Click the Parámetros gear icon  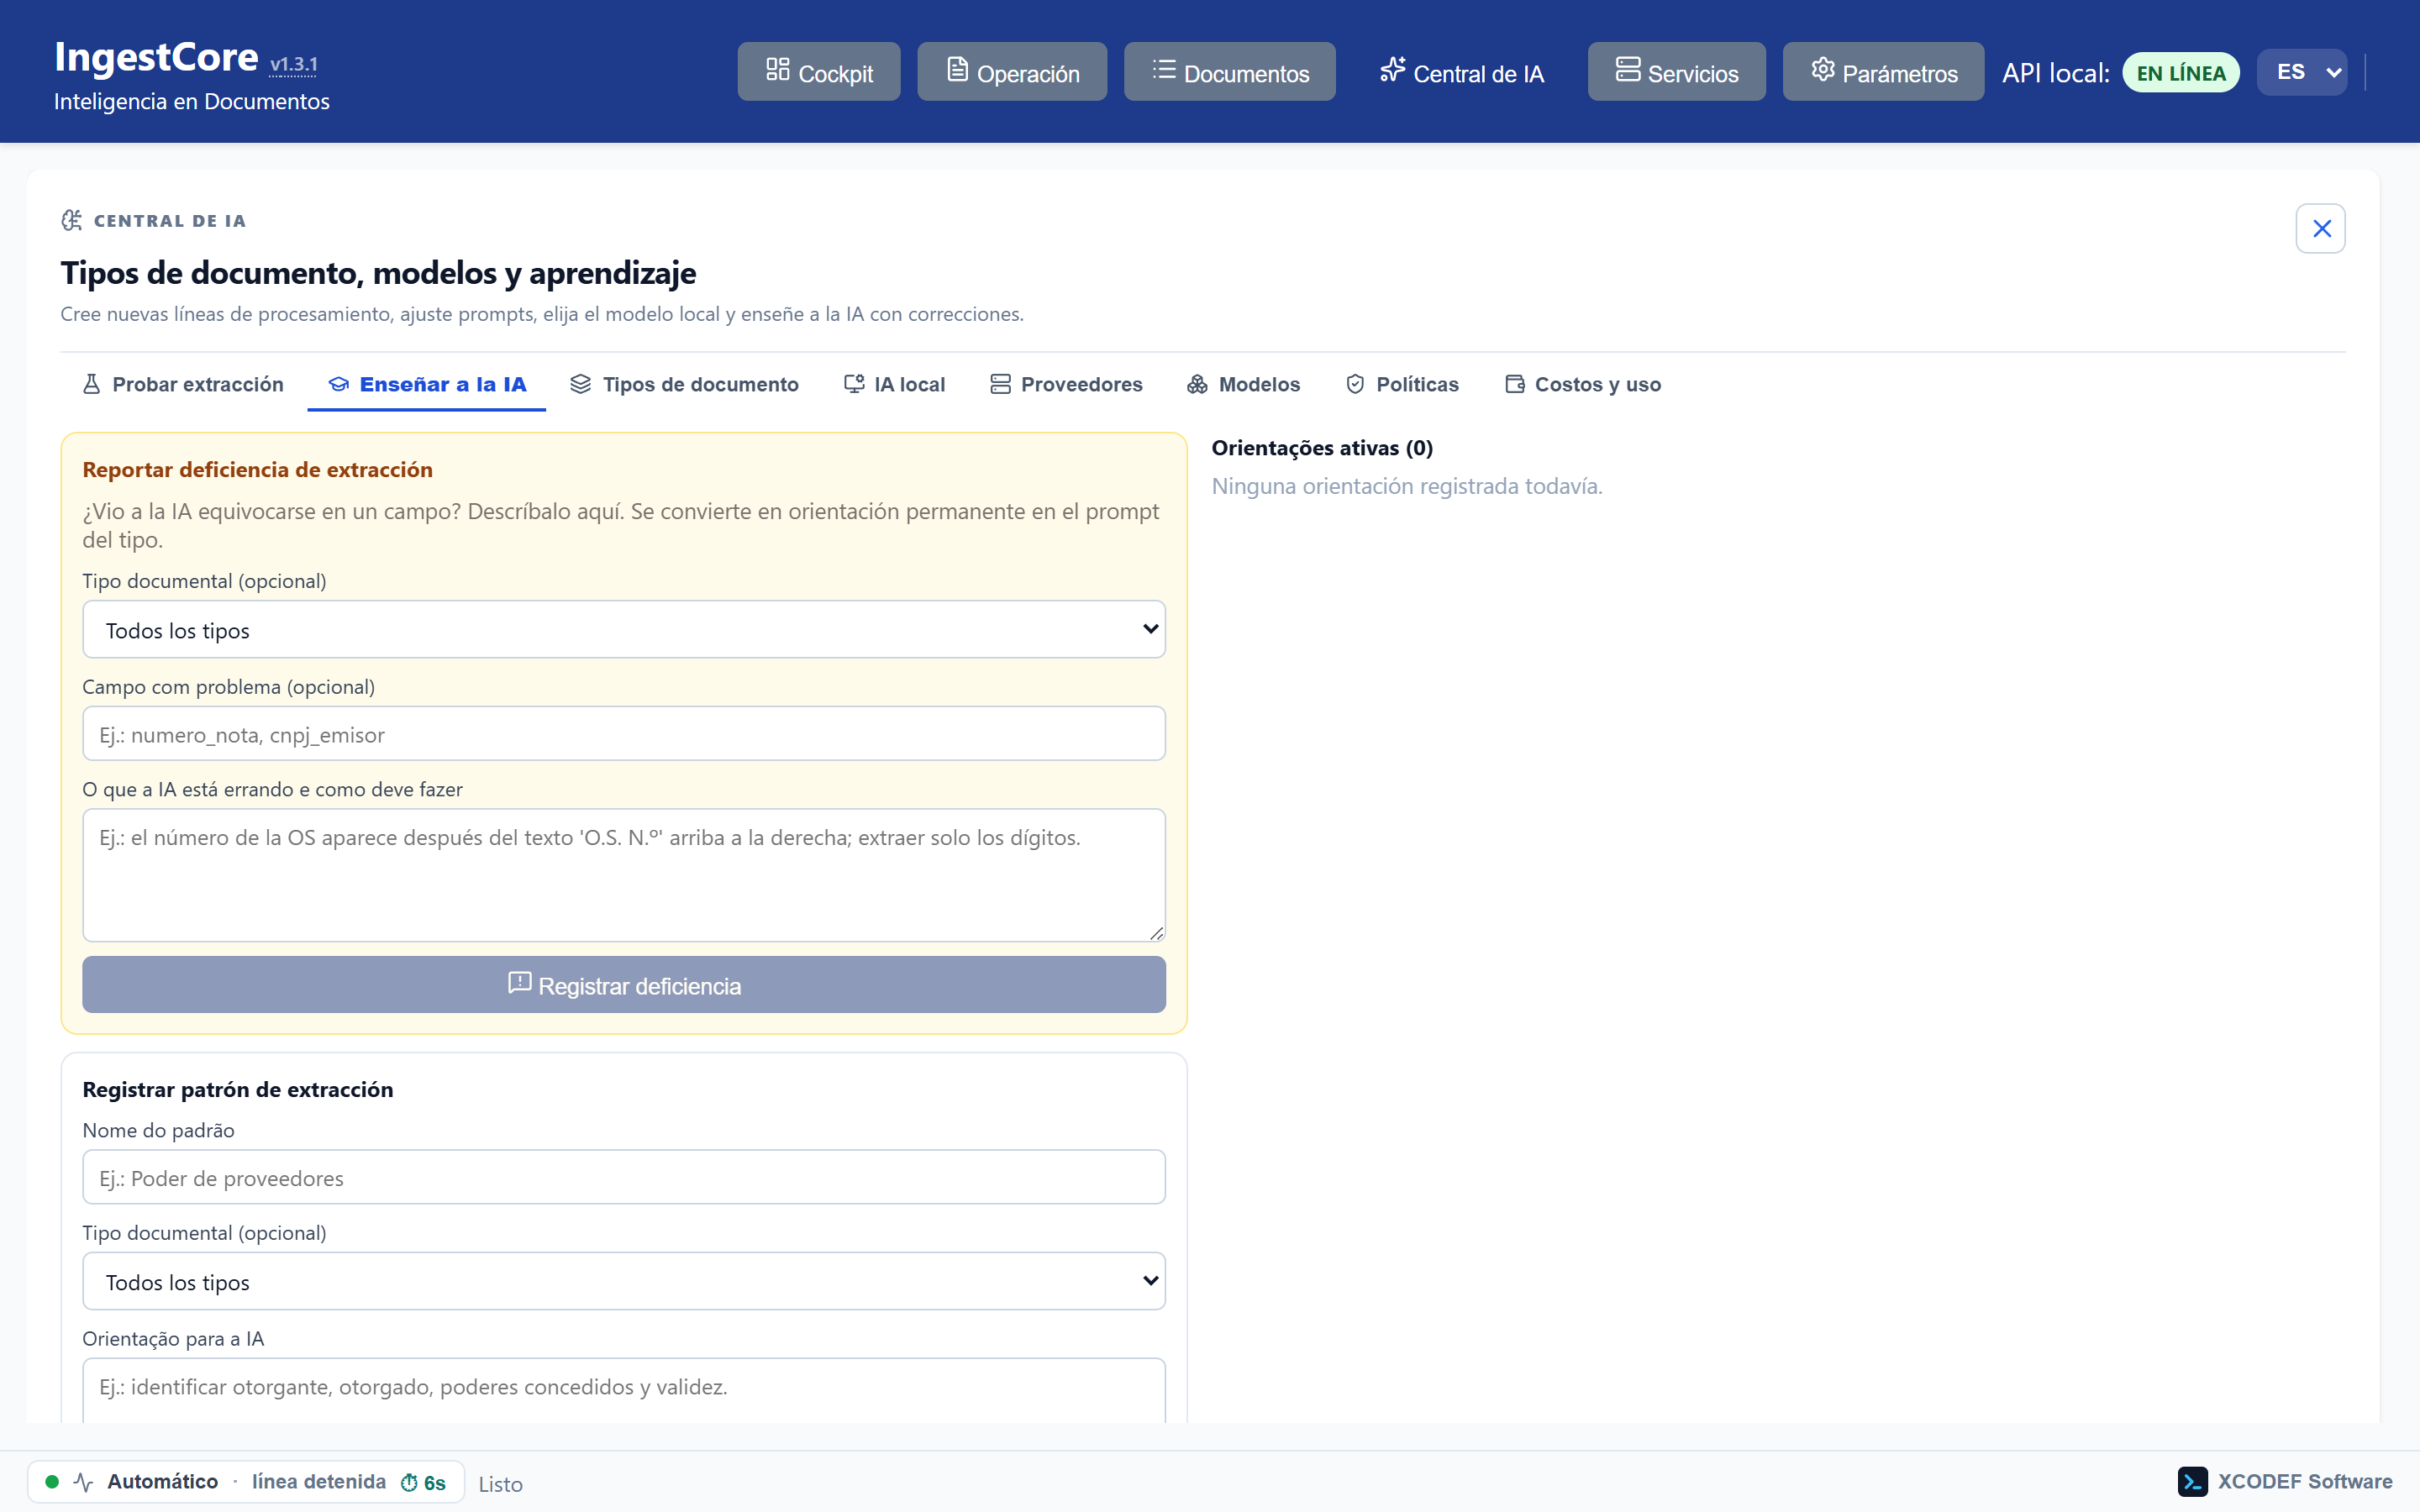pyautogui.click(x=1823, y=69)
